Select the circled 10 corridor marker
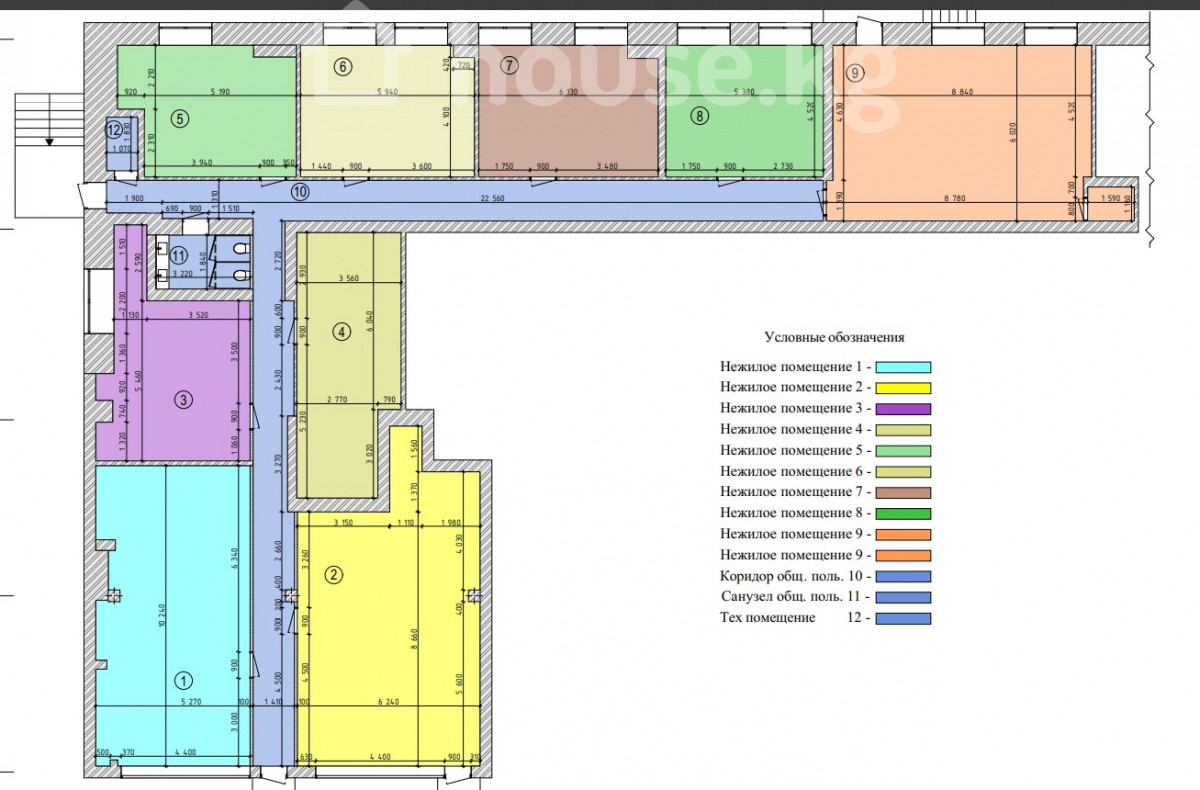 click(300, 190)
